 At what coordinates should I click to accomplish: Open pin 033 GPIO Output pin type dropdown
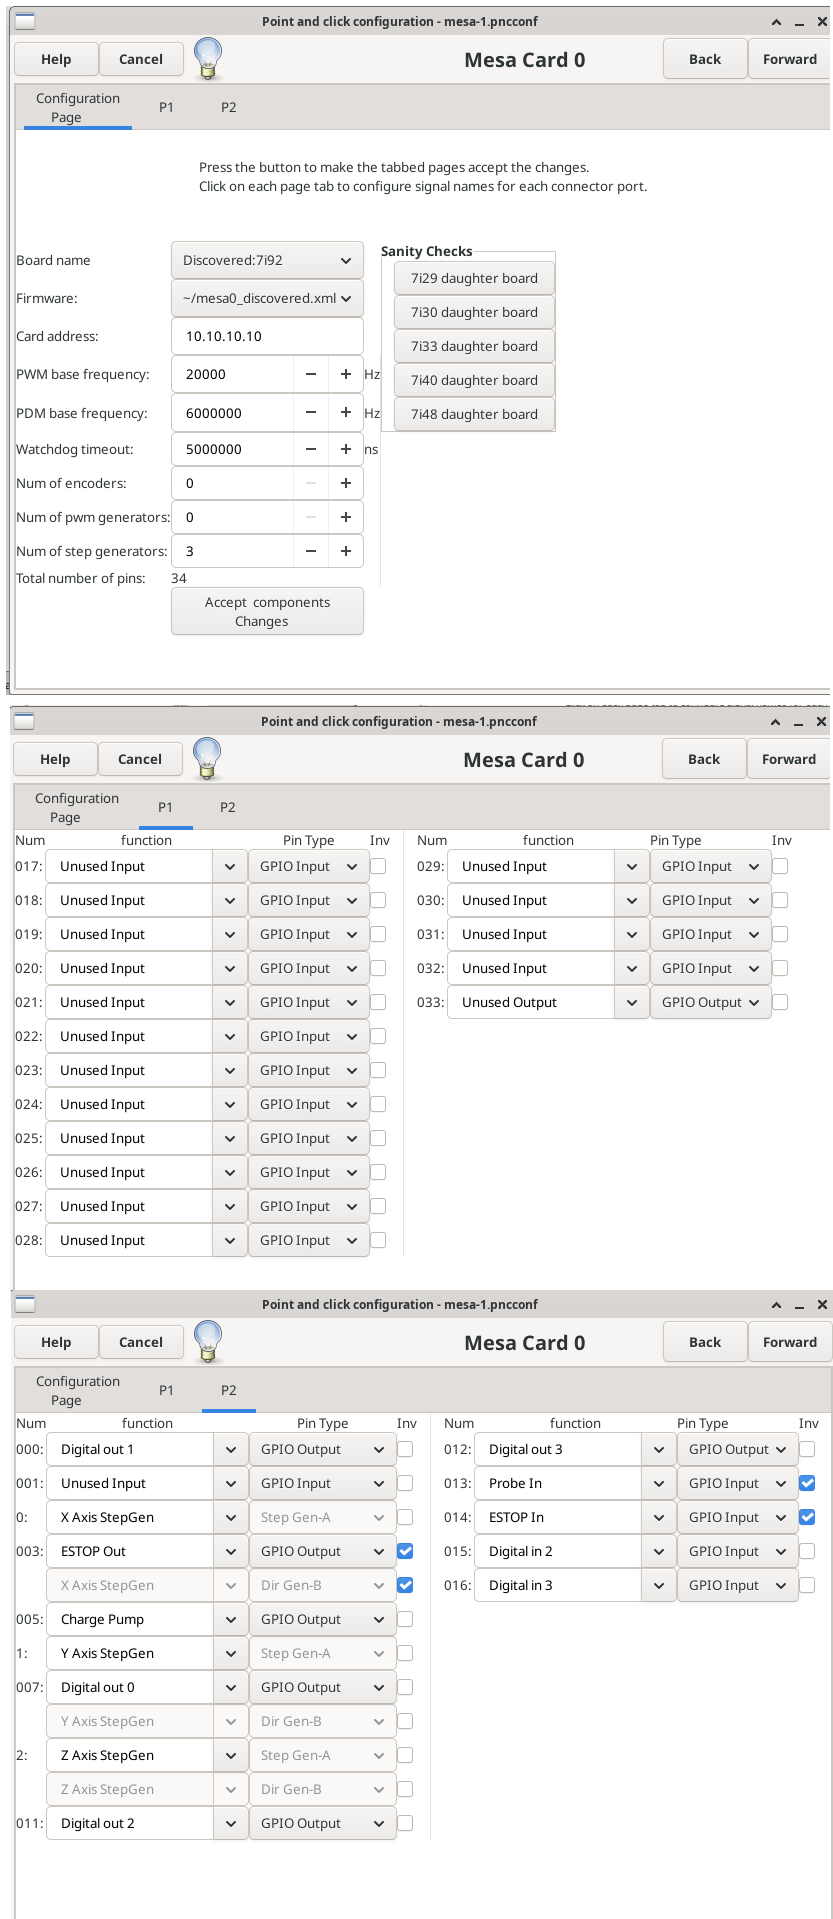tap(710, 1002)
